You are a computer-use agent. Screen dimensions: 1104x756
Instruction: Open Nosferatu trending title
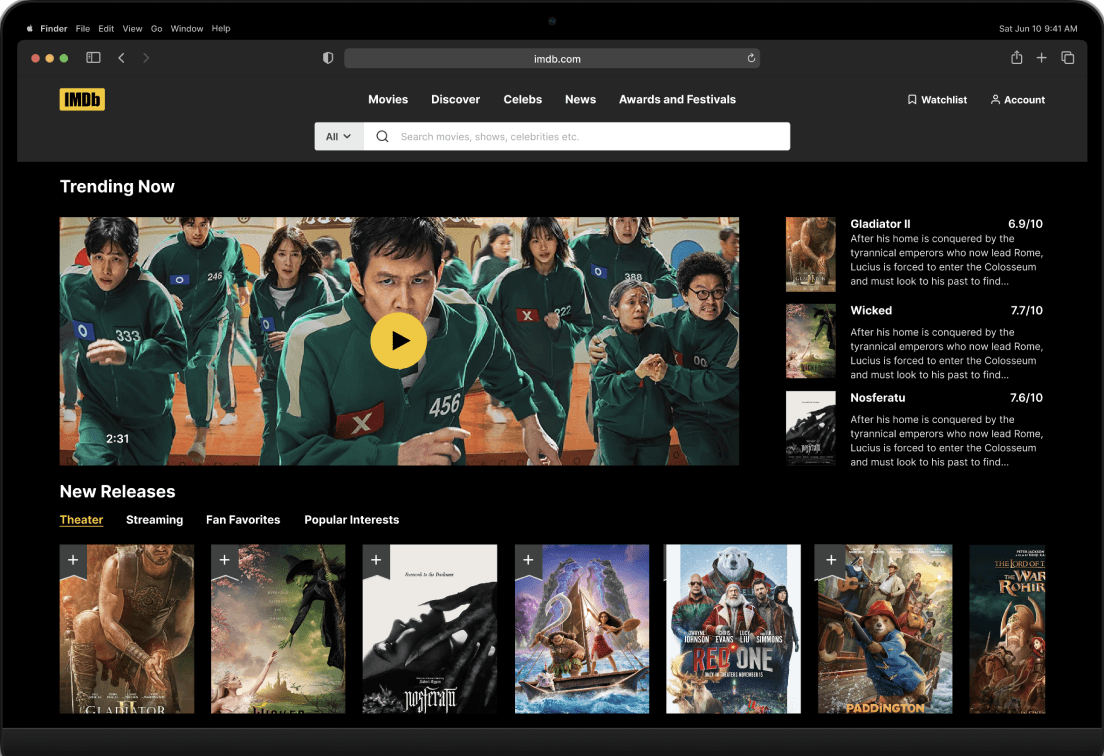[877, 398]
